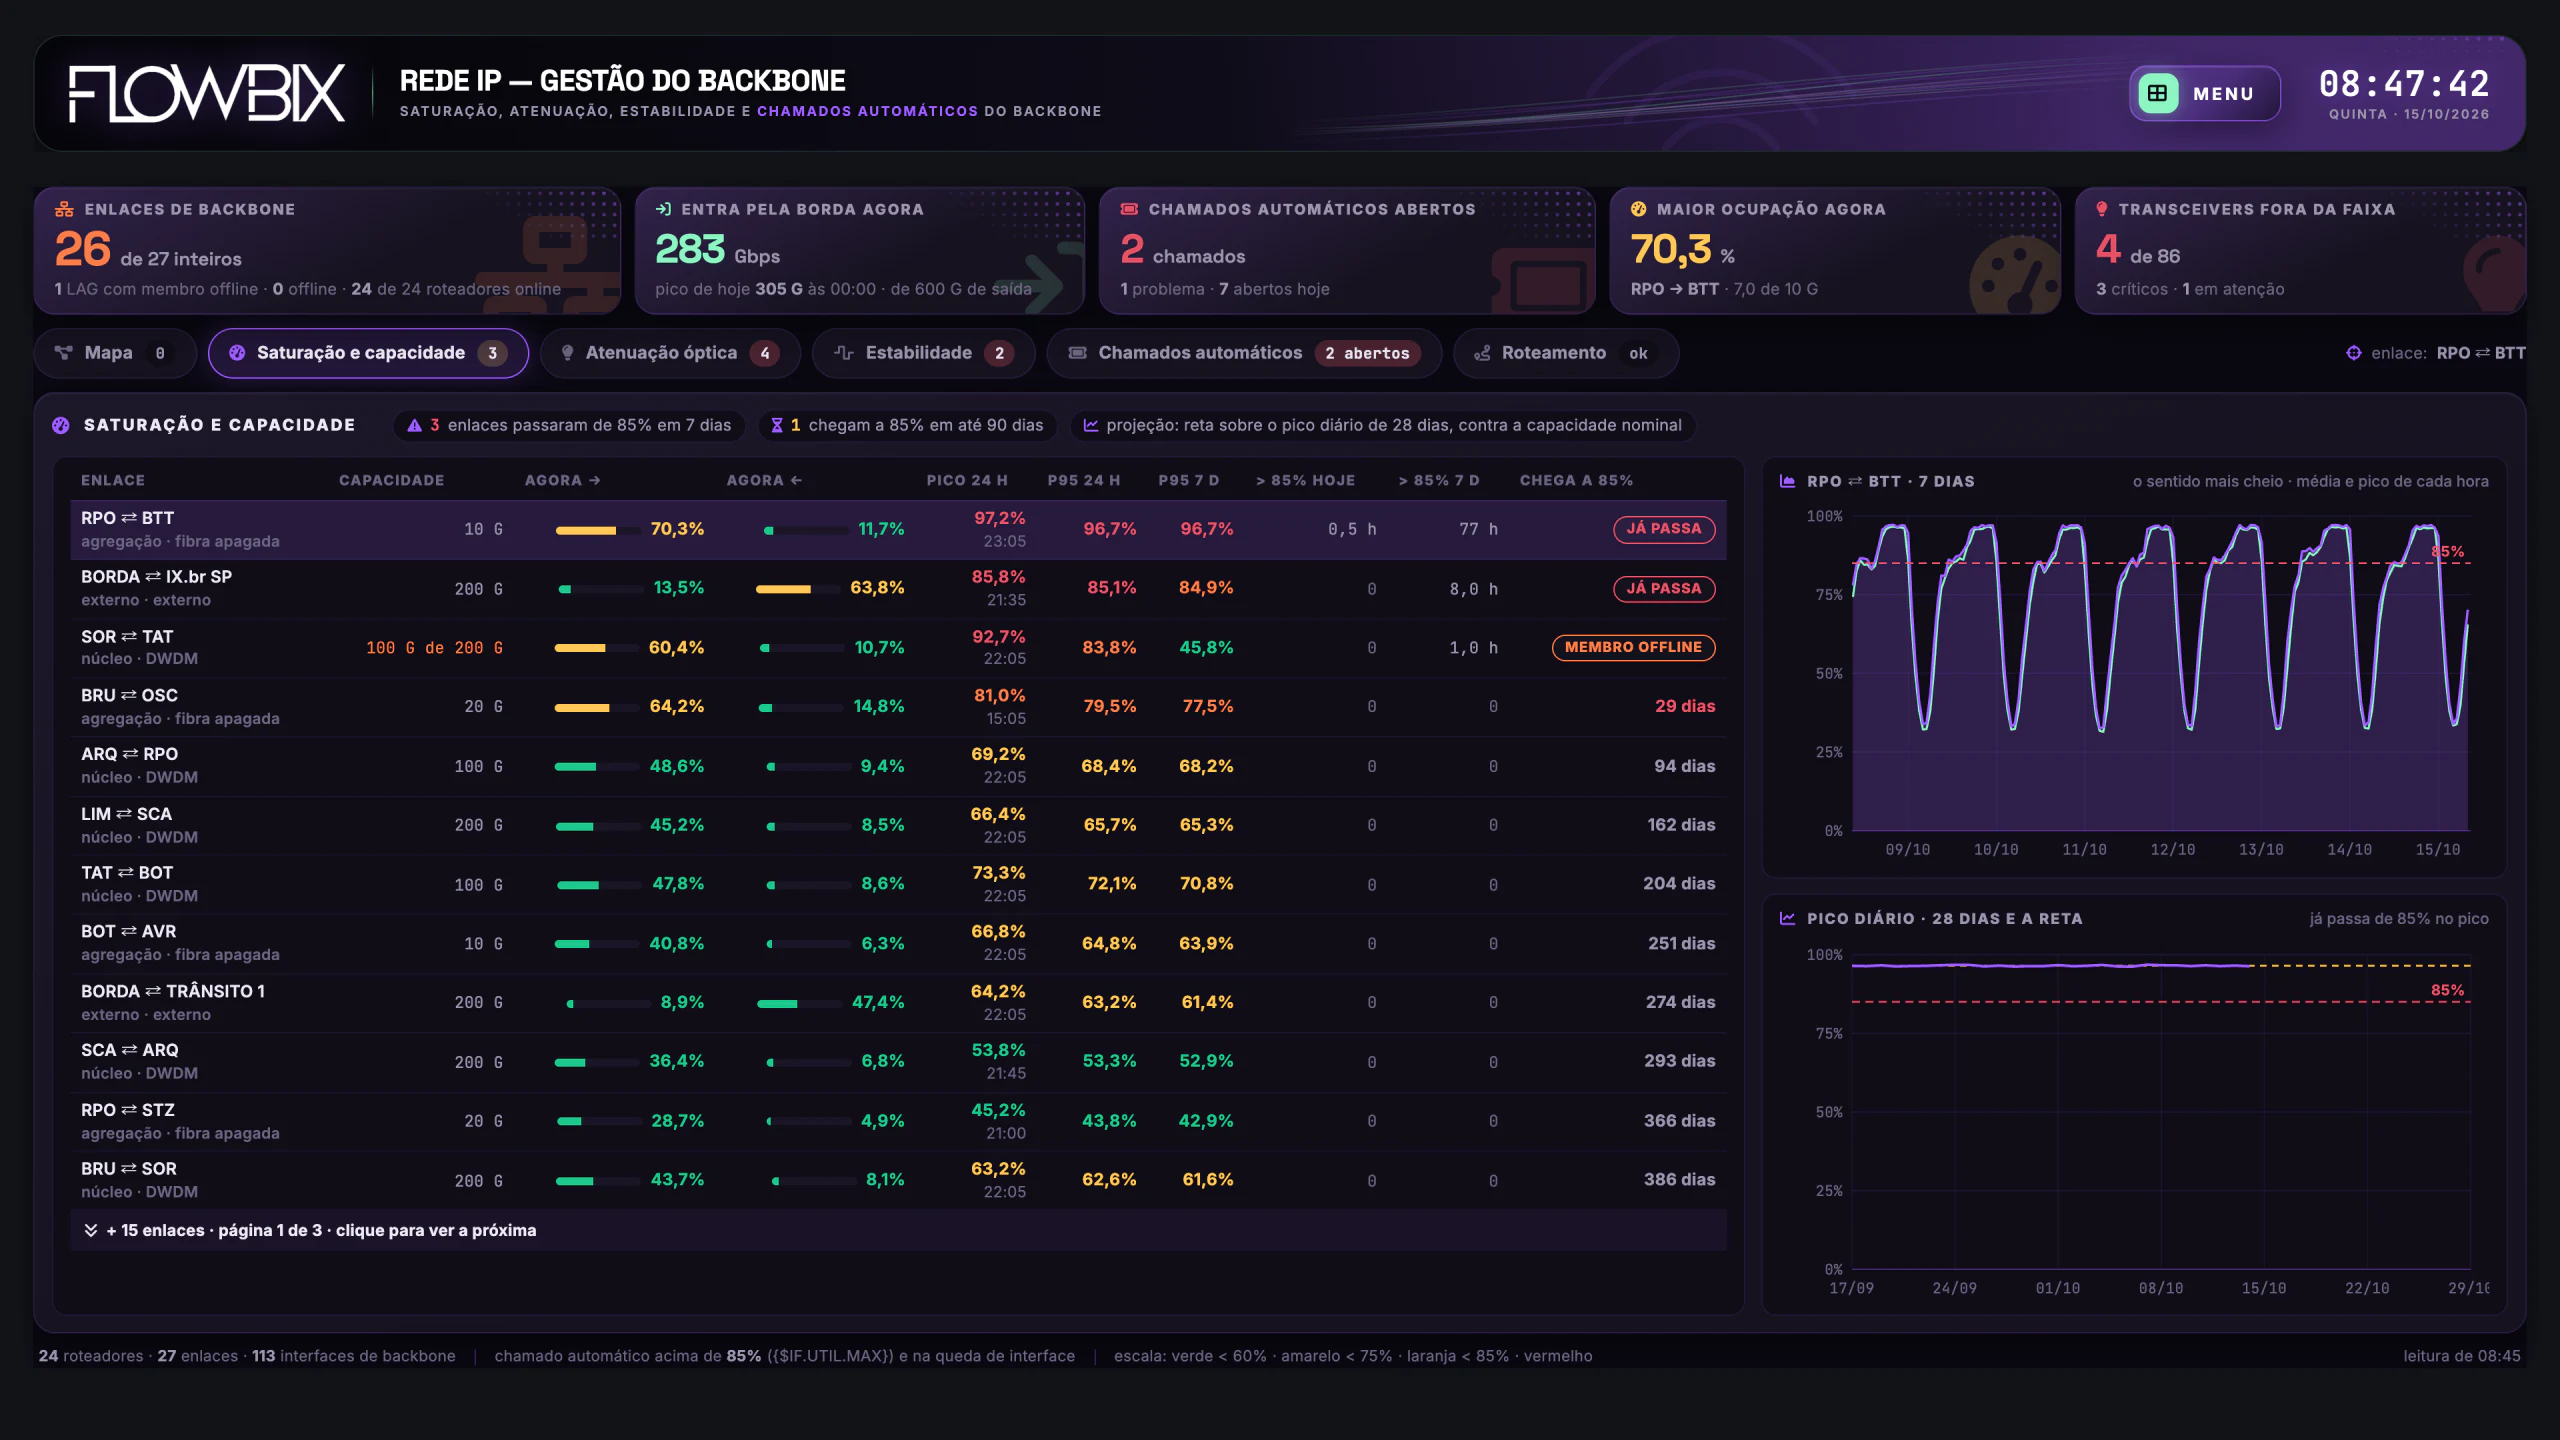Select the LIM ⇄ SCA link row name
This screenshot has width=2560, height=1440.
[x=126, y=814]
